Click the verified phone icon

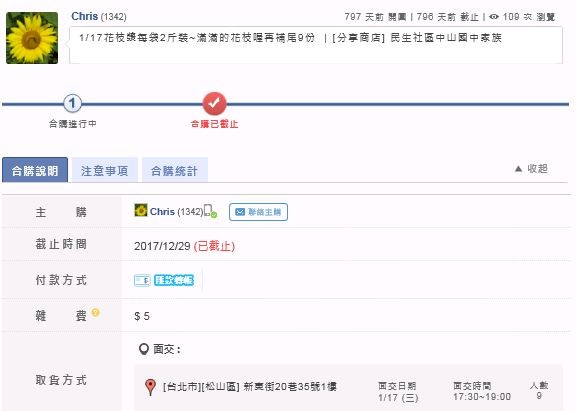(210, 211)
